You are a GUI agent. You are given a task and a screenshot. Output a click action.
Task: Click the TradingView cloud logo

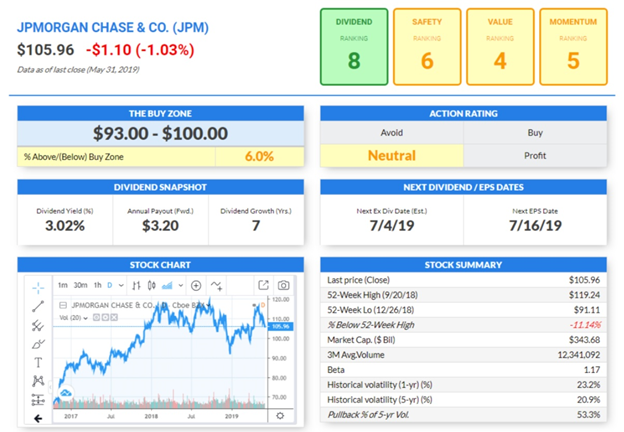pos(66,393)
